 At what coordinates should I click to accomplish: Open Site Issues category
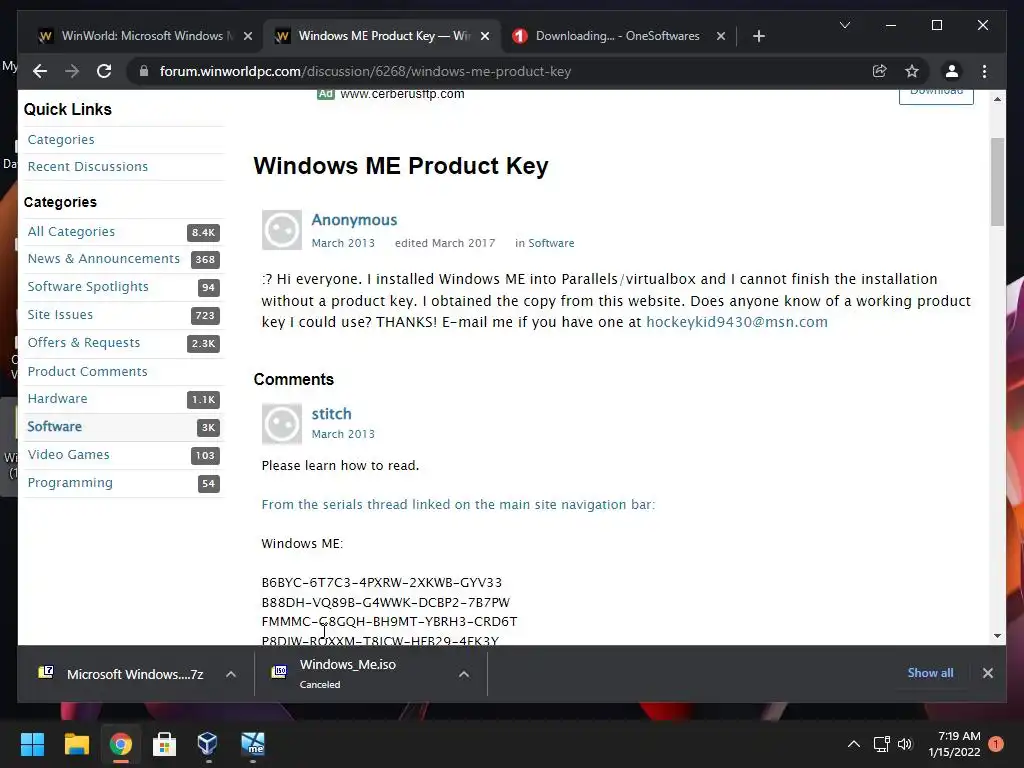coord(60,315)
